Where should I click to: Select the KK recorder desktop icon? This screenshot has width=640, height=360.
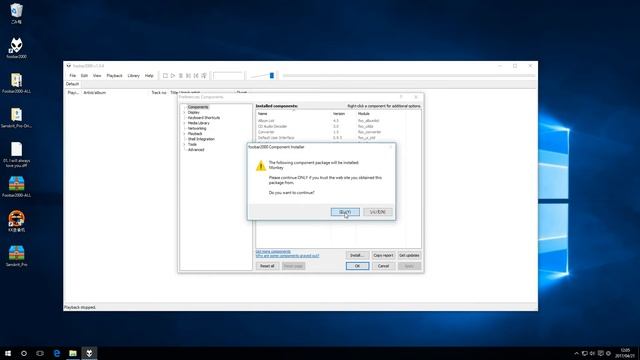point(16,221)
